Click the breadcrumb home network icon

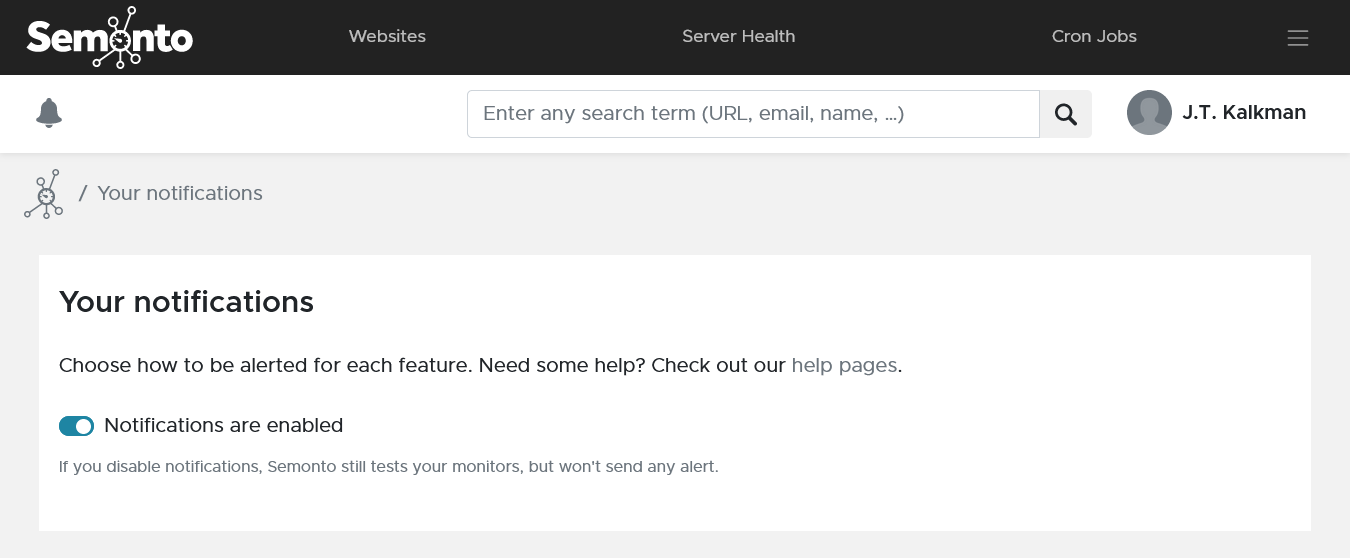pos(44,194)
